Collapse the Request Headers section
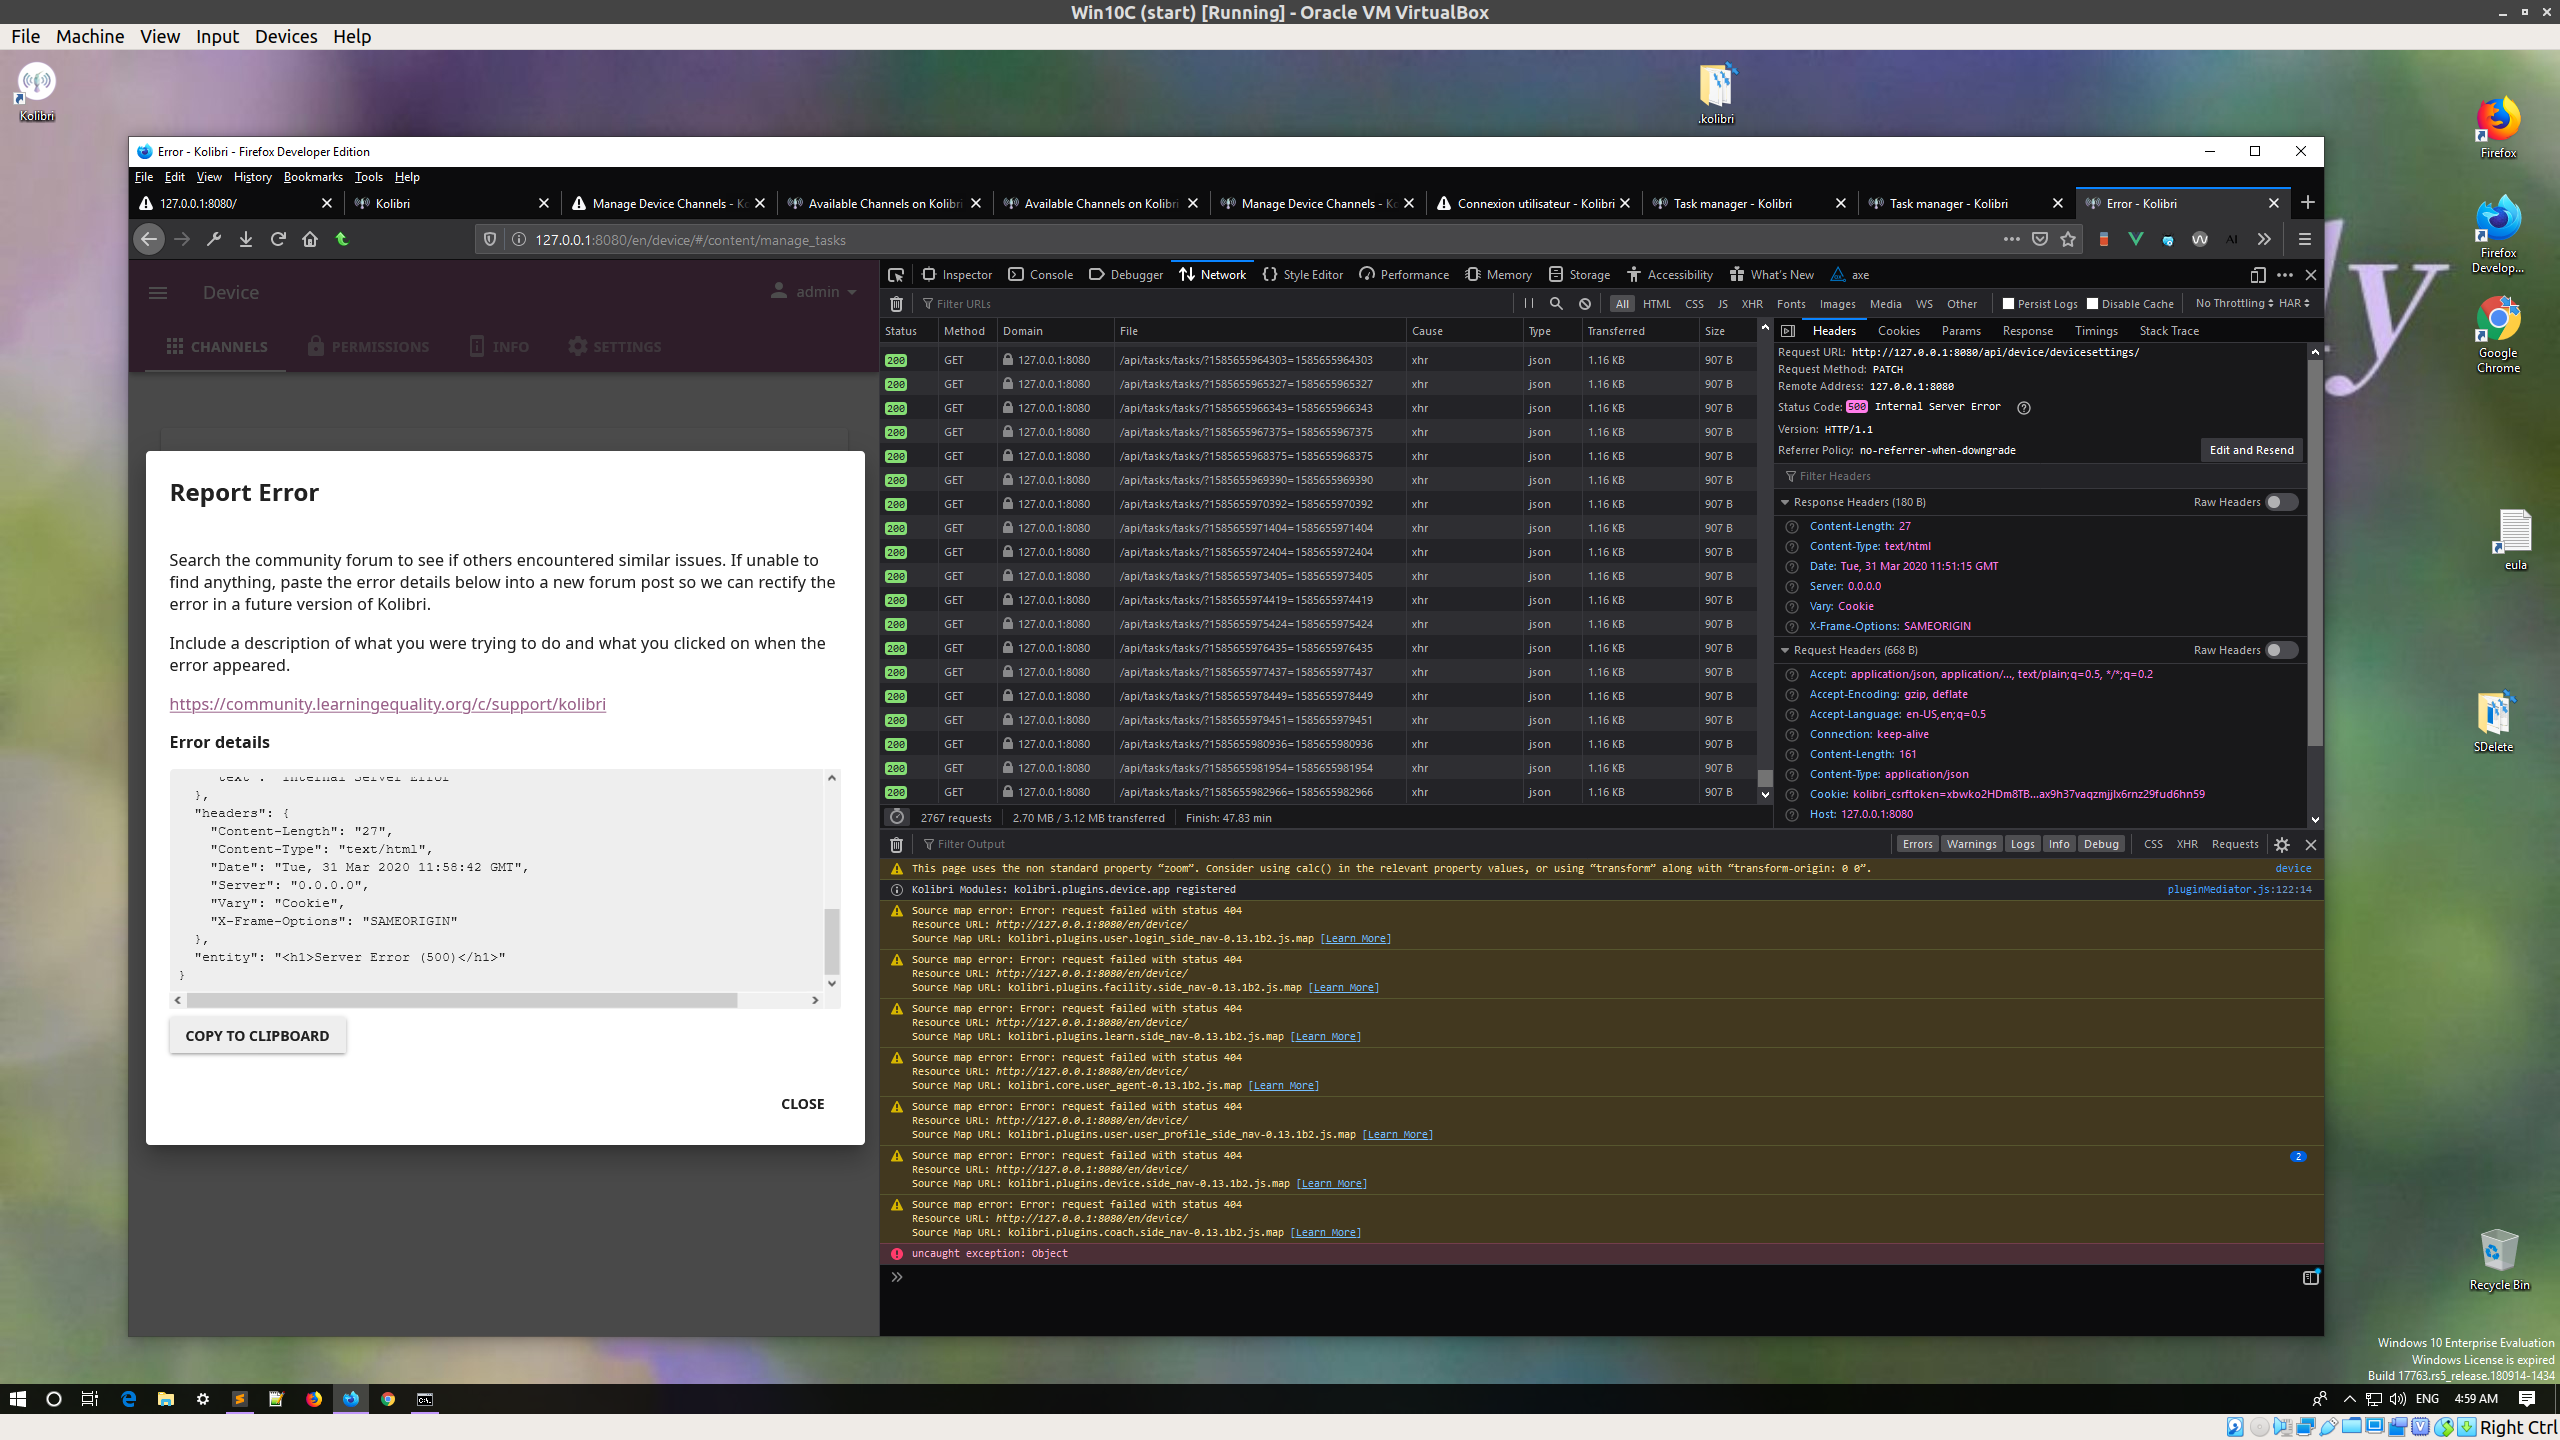 point(1786,650)
